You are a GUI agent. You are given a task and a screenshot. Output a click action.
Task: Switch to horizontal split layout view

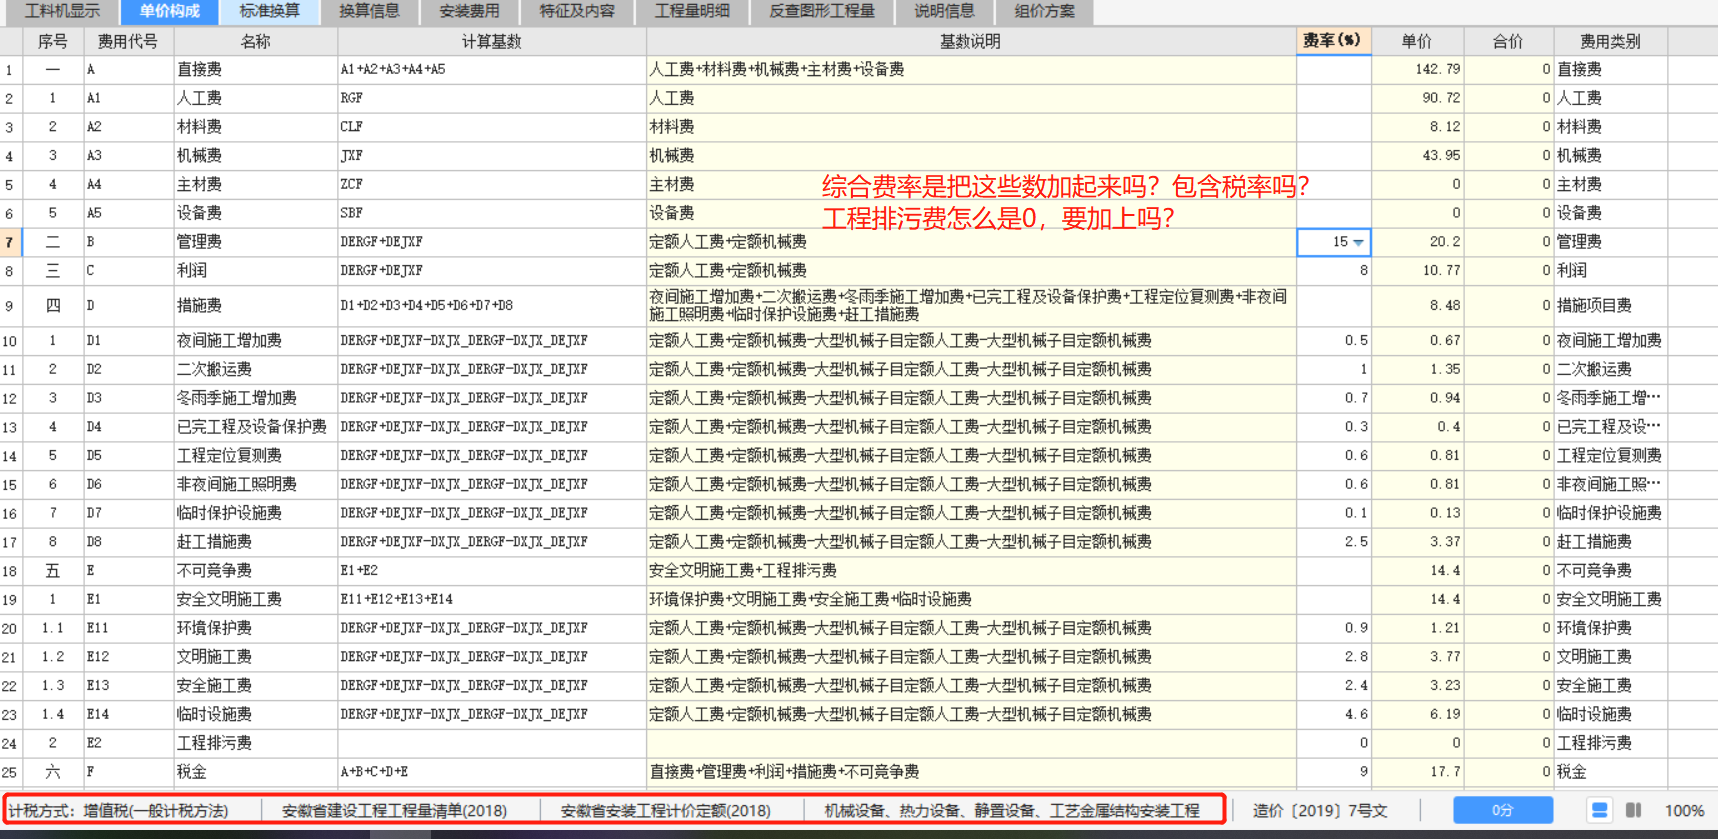(x=1600, y=810)
